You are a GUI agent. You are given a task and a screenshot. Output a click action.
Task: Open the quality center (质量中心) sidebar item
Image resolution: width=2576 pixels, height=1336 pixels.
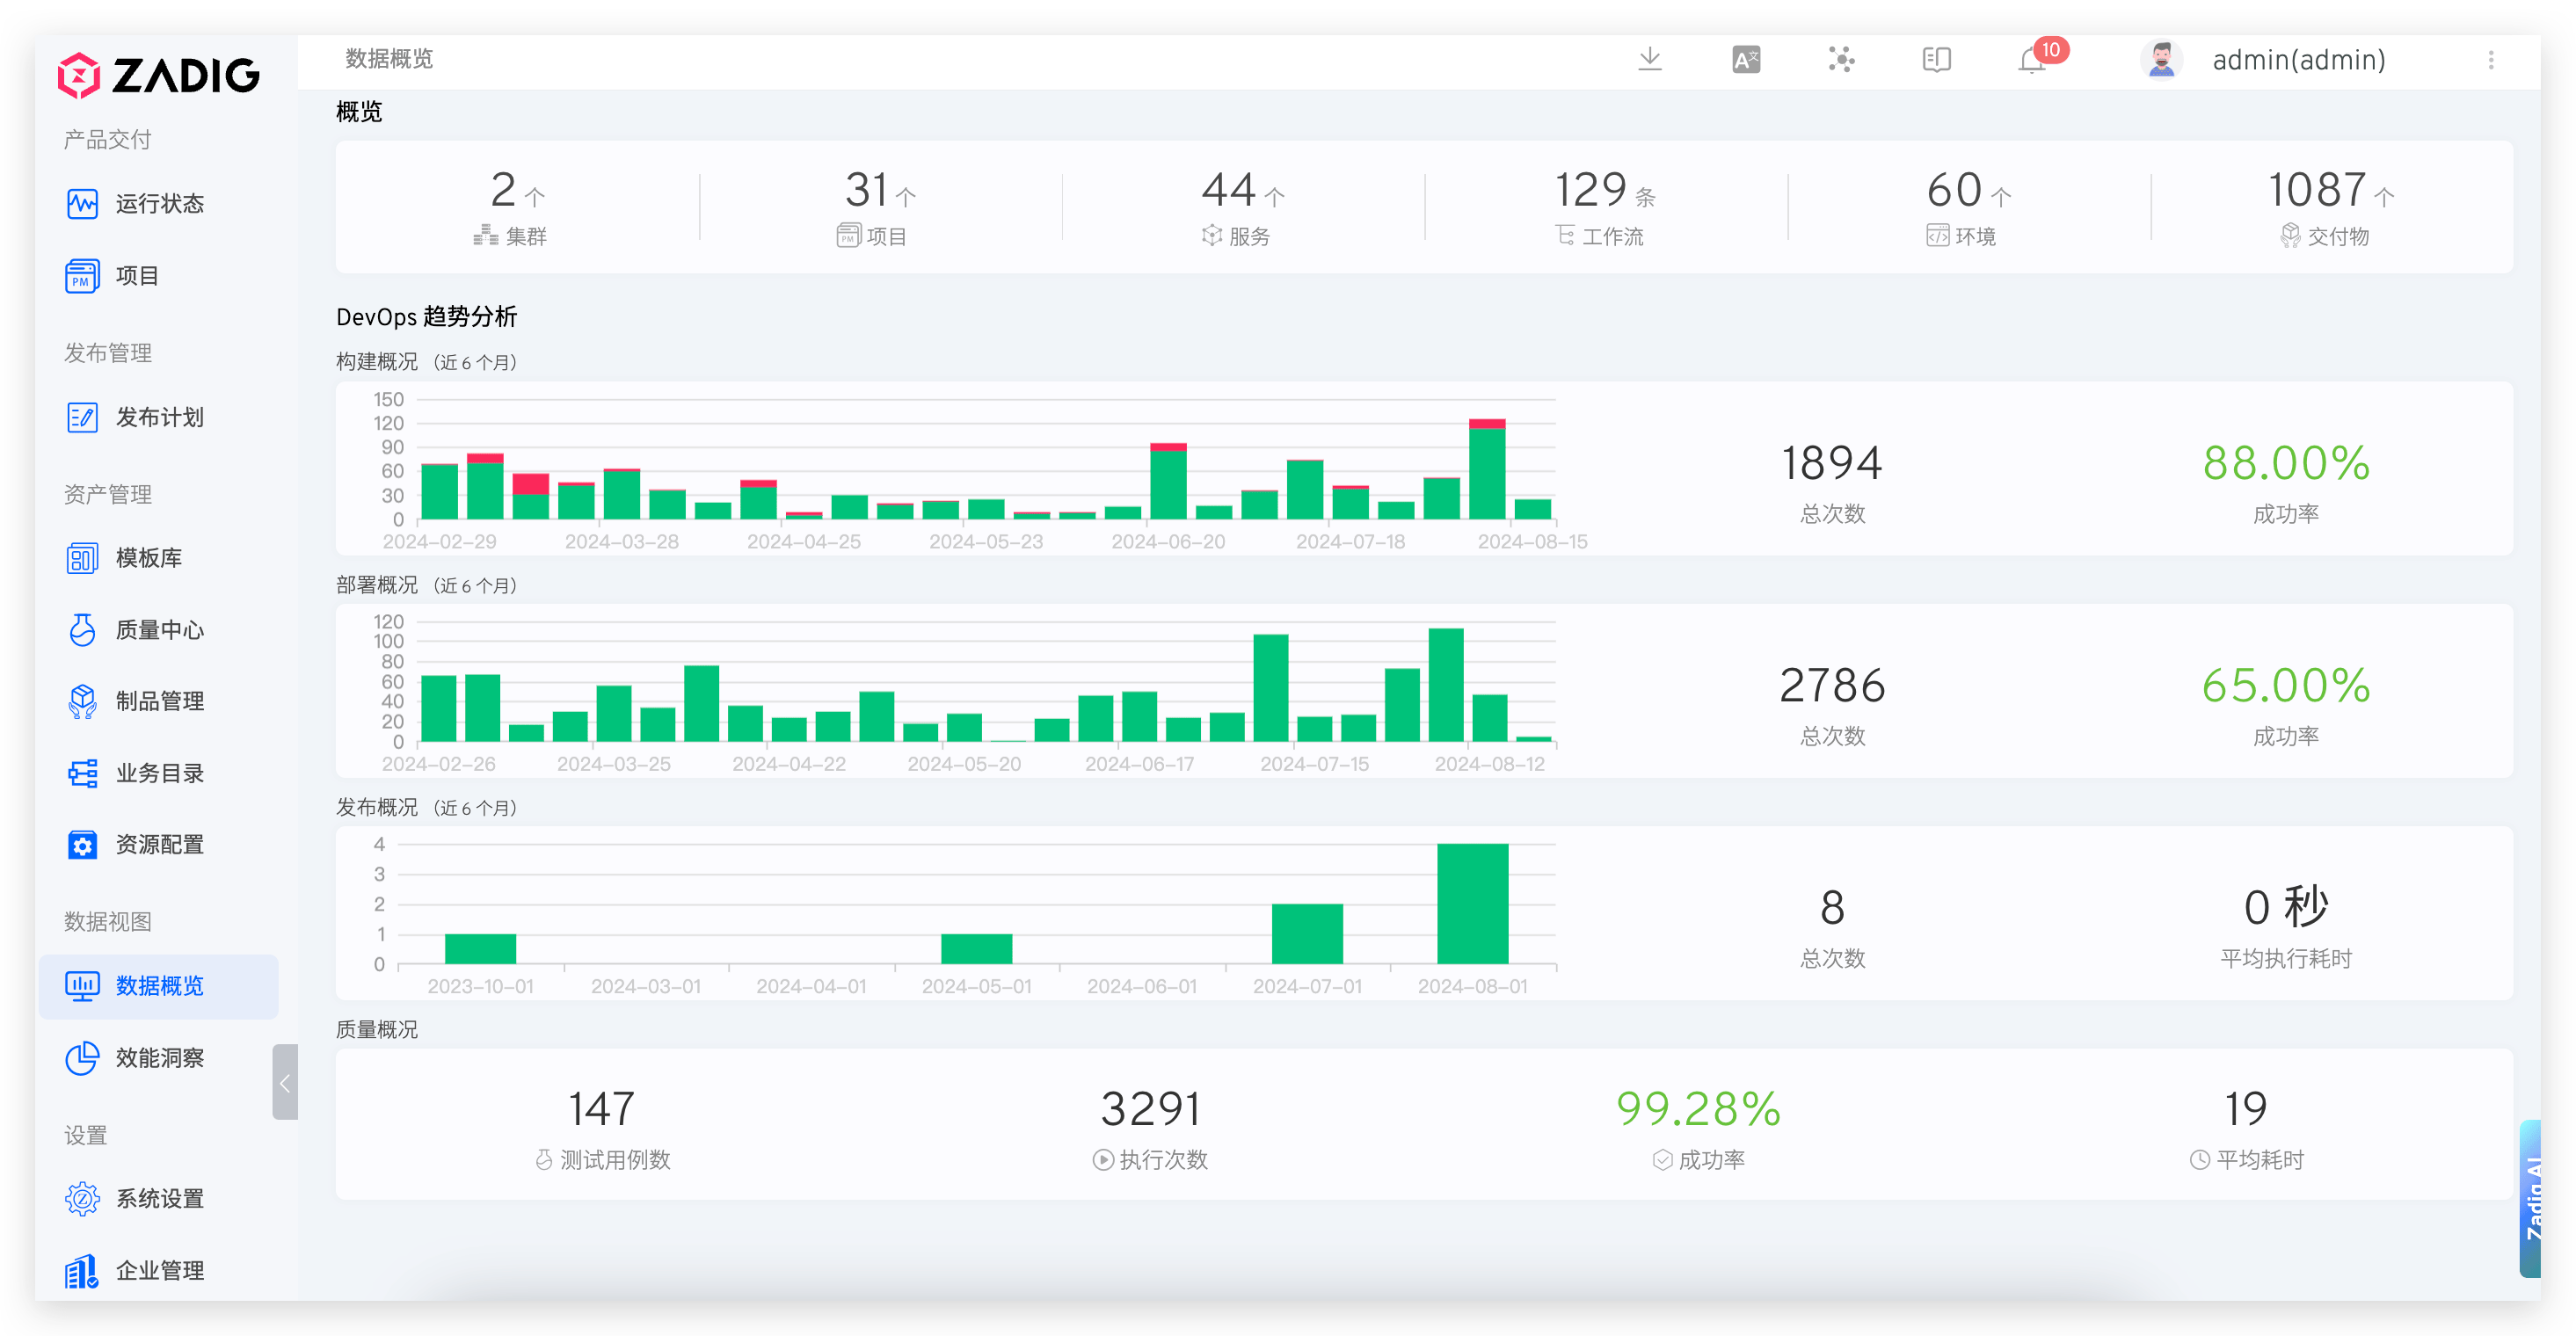point(158,630)
